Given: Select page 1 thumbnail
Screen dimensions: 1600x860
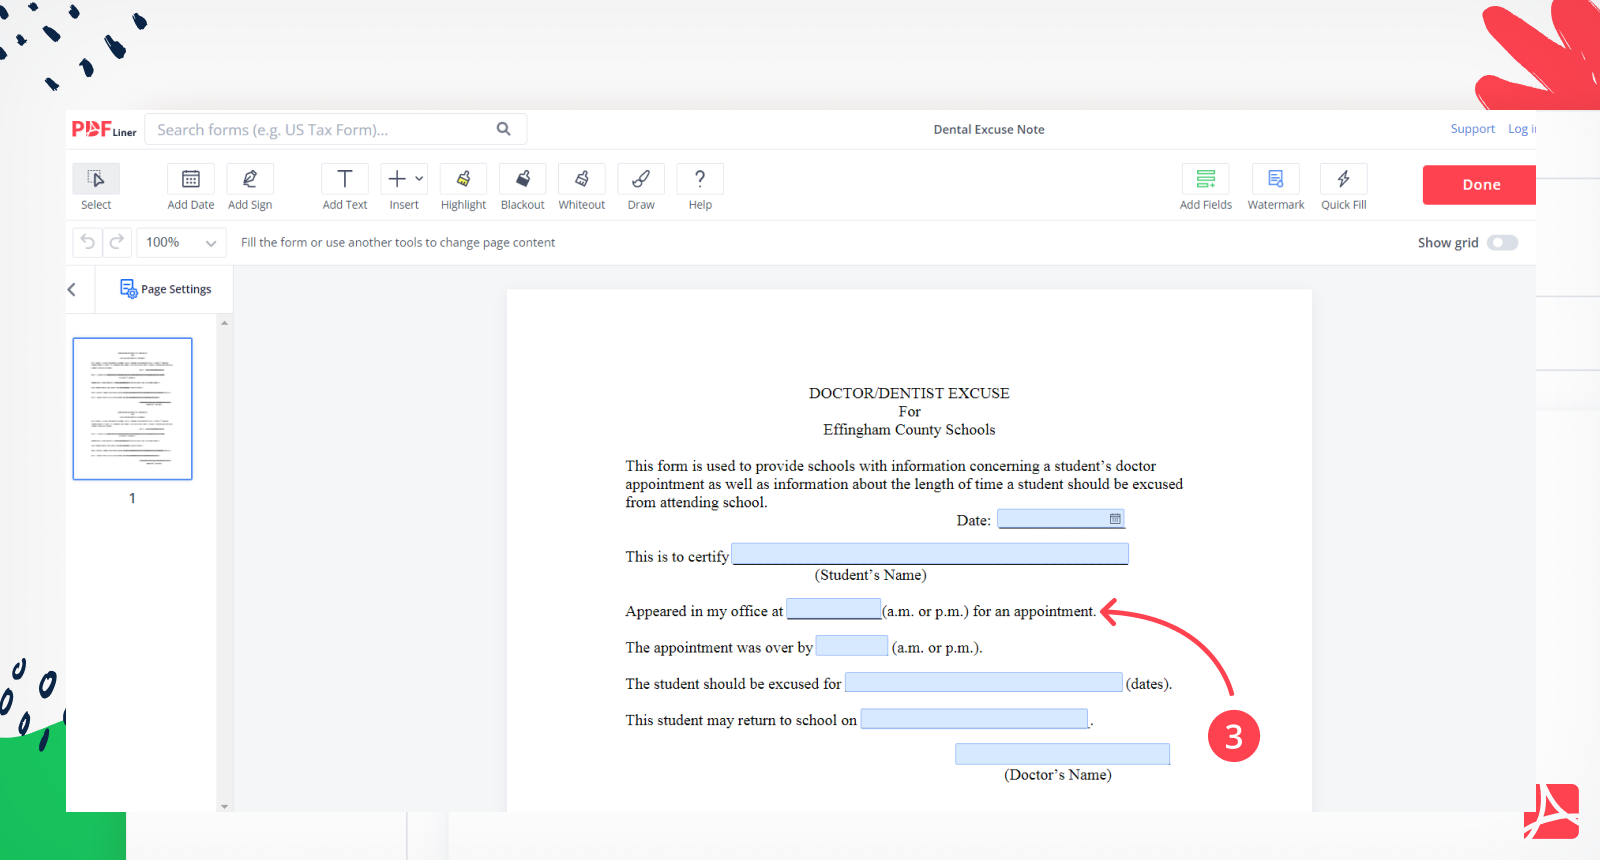Looking at the screenshot, I should coord(132,409).
